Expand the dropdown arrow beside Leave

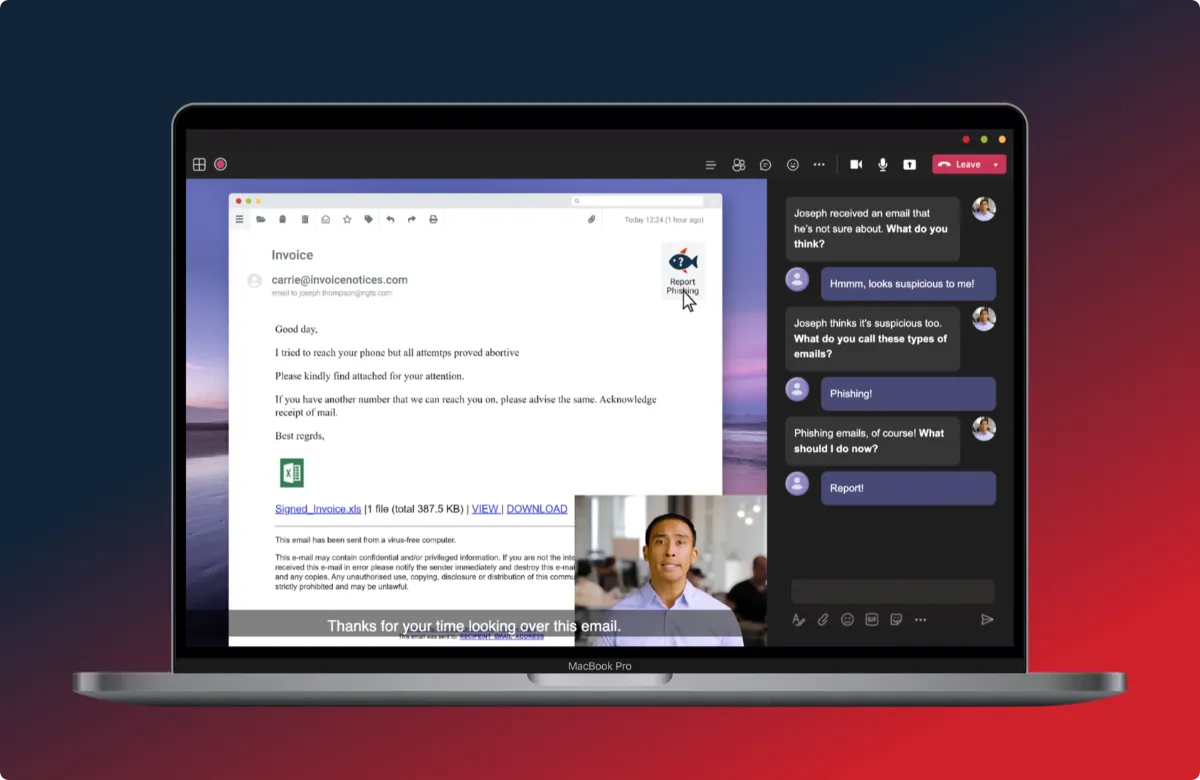996,165
